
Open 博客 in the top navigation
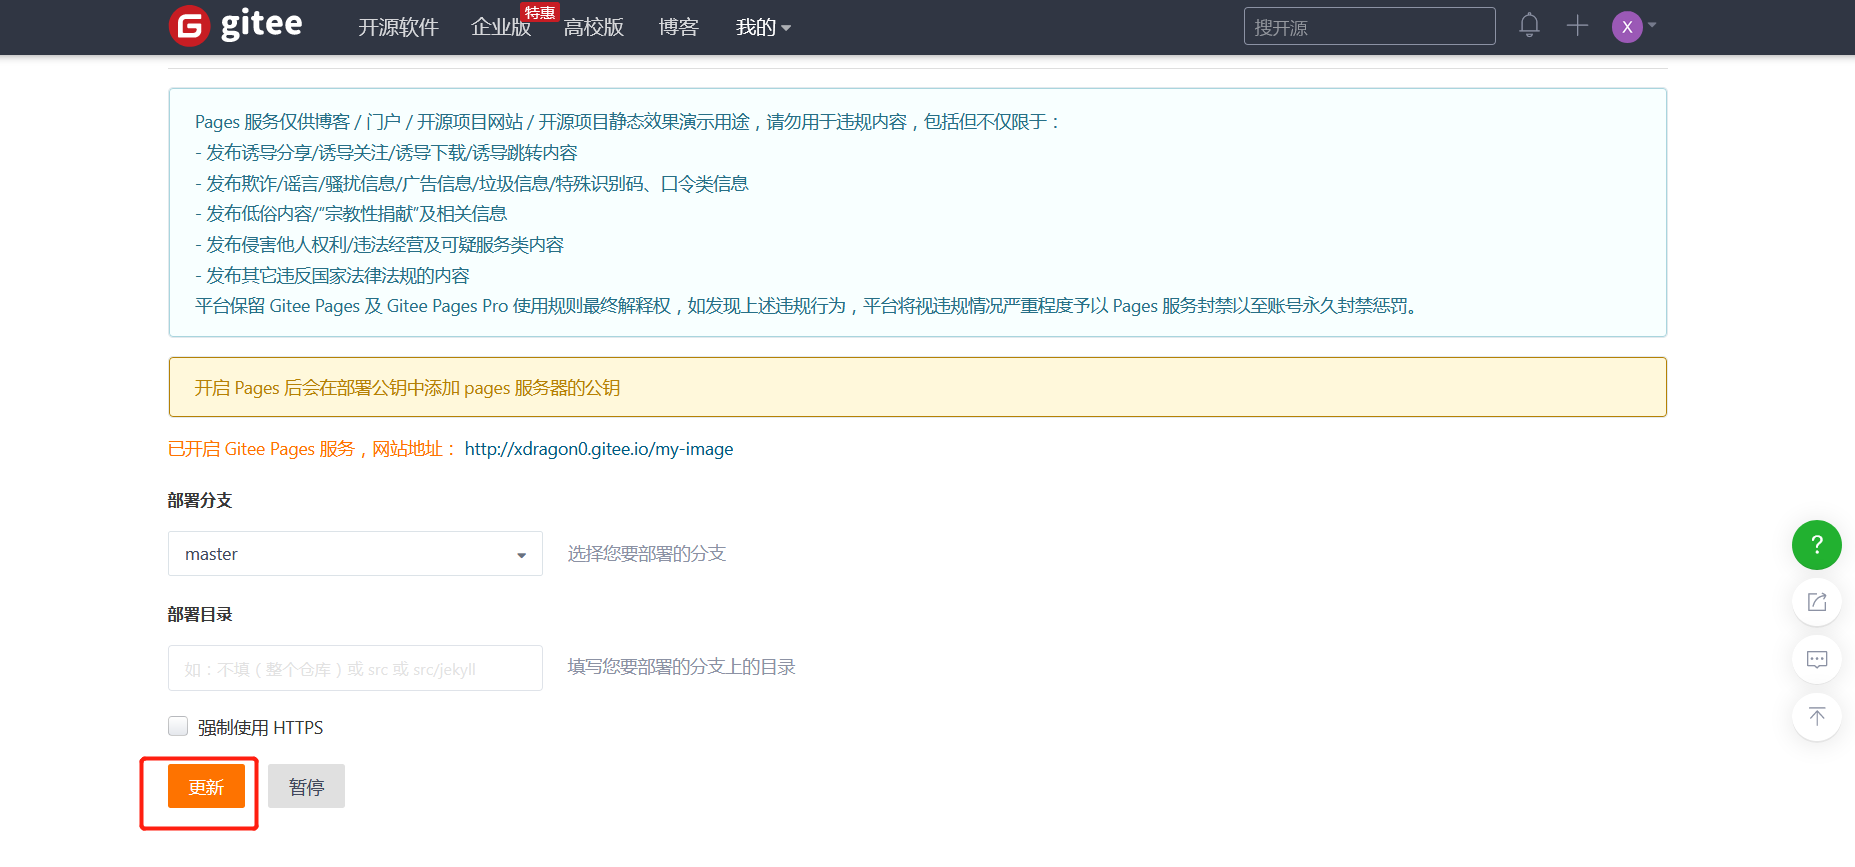[678, 27]
